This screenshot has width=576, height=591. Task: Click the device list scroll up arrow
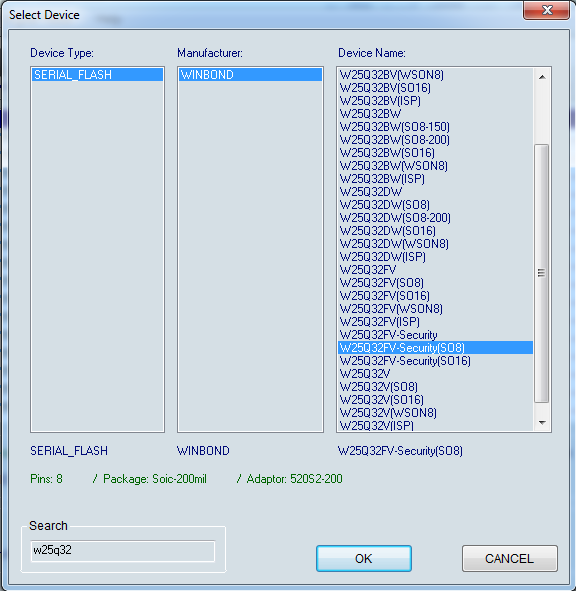(542, 77)
